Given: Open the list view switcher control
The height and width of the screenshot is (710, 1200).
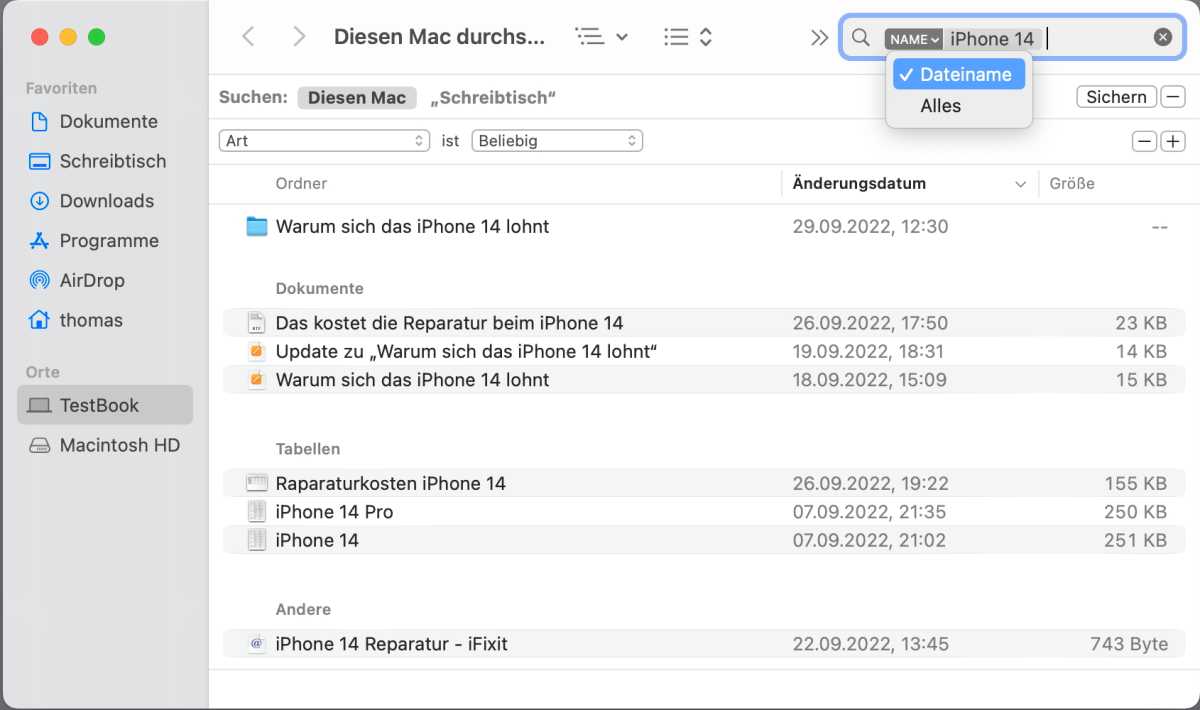Looking at the screenshot, I should coord(688,37).
